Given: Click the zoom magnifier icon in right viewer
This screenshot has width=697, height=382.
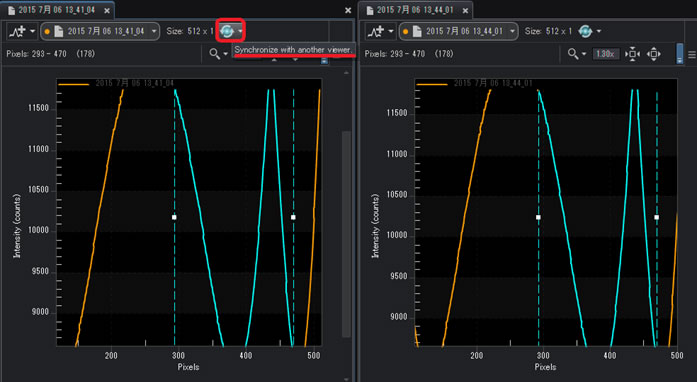Looking at the screenshot, I should coord(573,54).
